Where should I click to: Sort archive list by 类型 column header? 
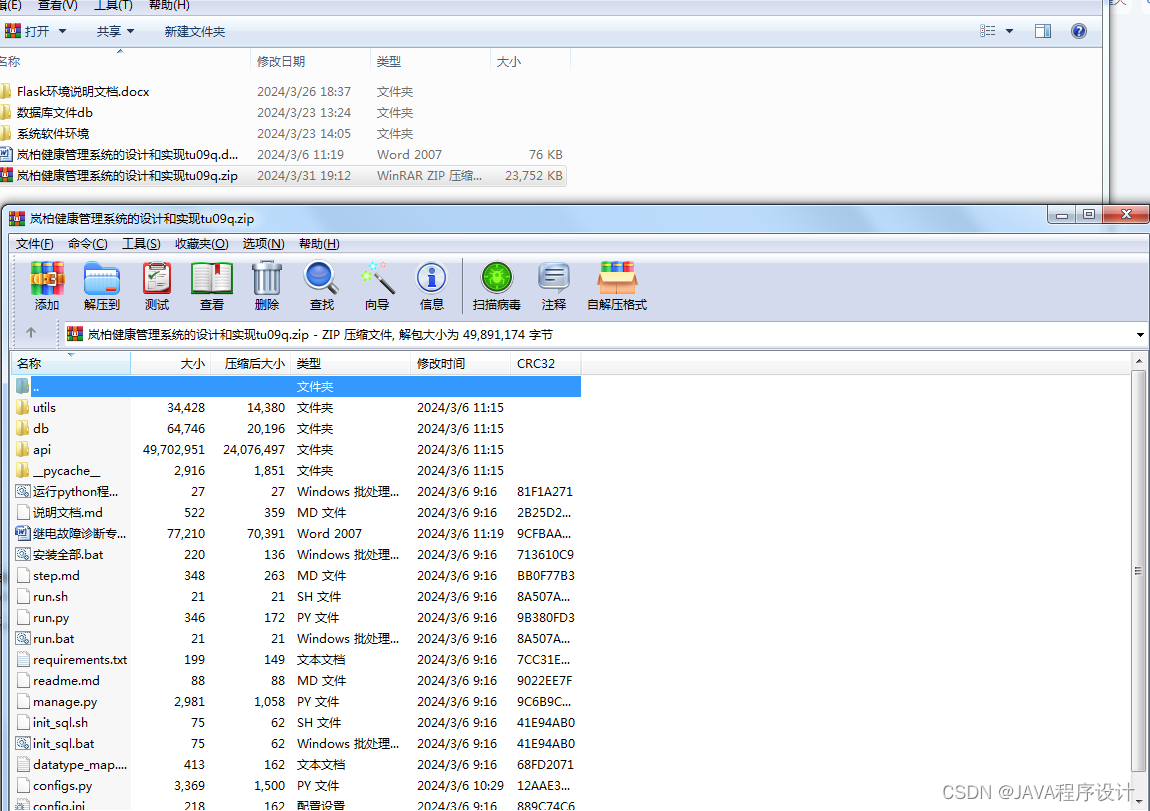click(x=351, y=363)
